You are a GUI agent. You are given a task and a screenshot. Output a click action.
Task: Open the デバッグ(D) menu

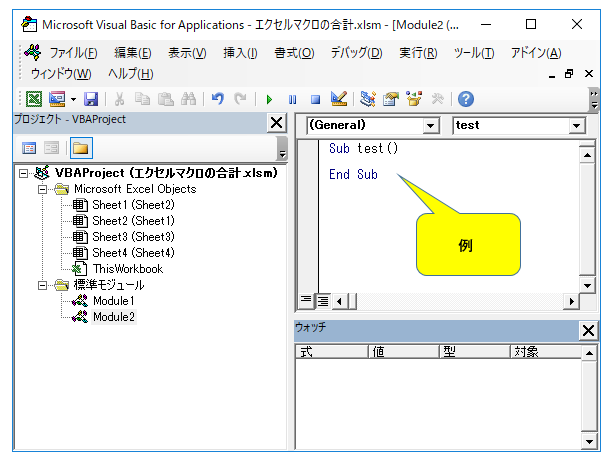pos(356,53)
